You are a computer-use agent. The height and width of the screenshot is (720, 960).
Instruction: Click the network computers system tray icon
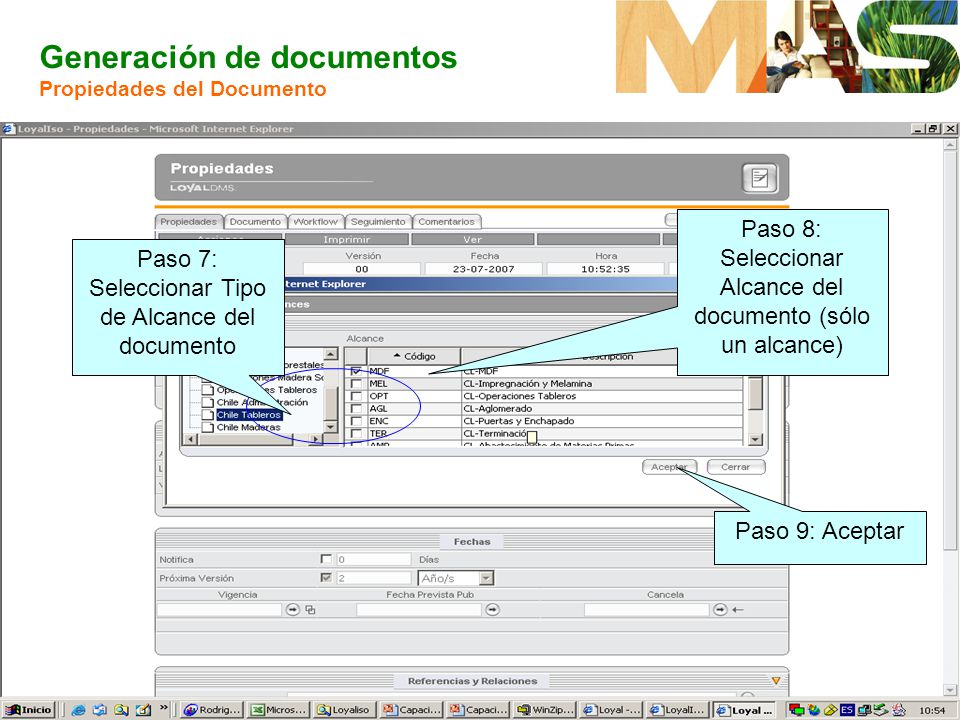point(864,710)
